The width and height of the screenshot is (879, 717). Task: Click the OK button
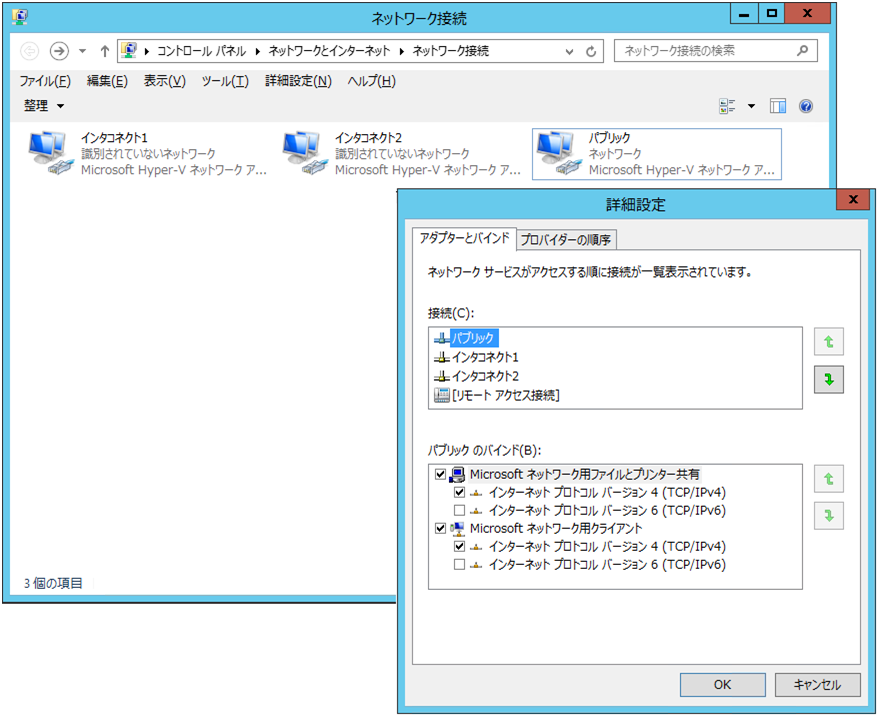coord(722,685)
